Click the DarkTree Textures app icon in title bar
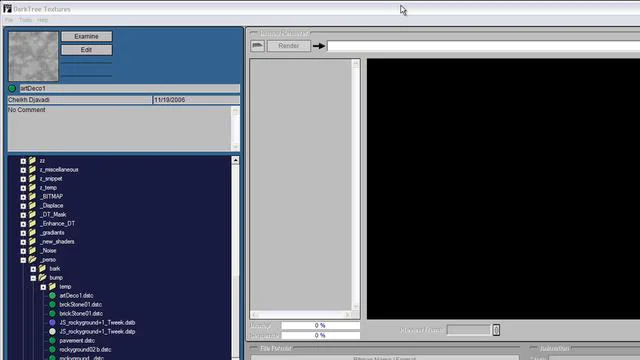Viewport: 640px width, 360px height. 7,9
